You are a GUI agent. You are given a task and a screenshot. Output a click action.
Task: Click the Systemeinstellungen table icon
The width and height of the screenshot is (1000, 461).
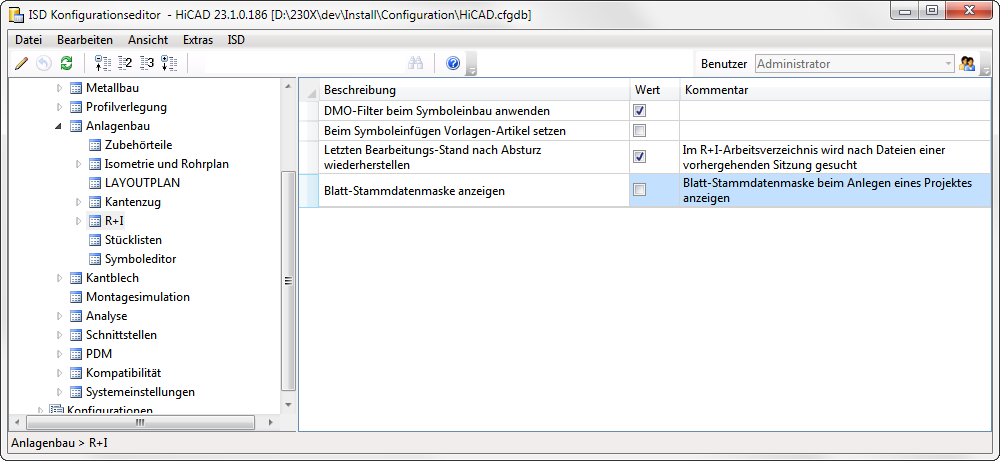click(76, 392)
